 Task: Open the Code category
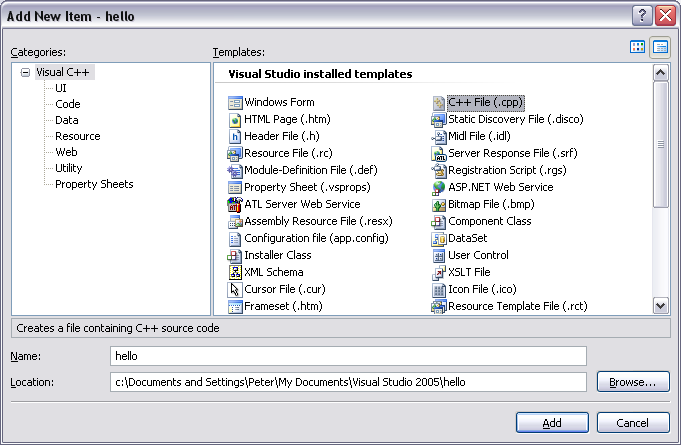click(x=68, y=104)
